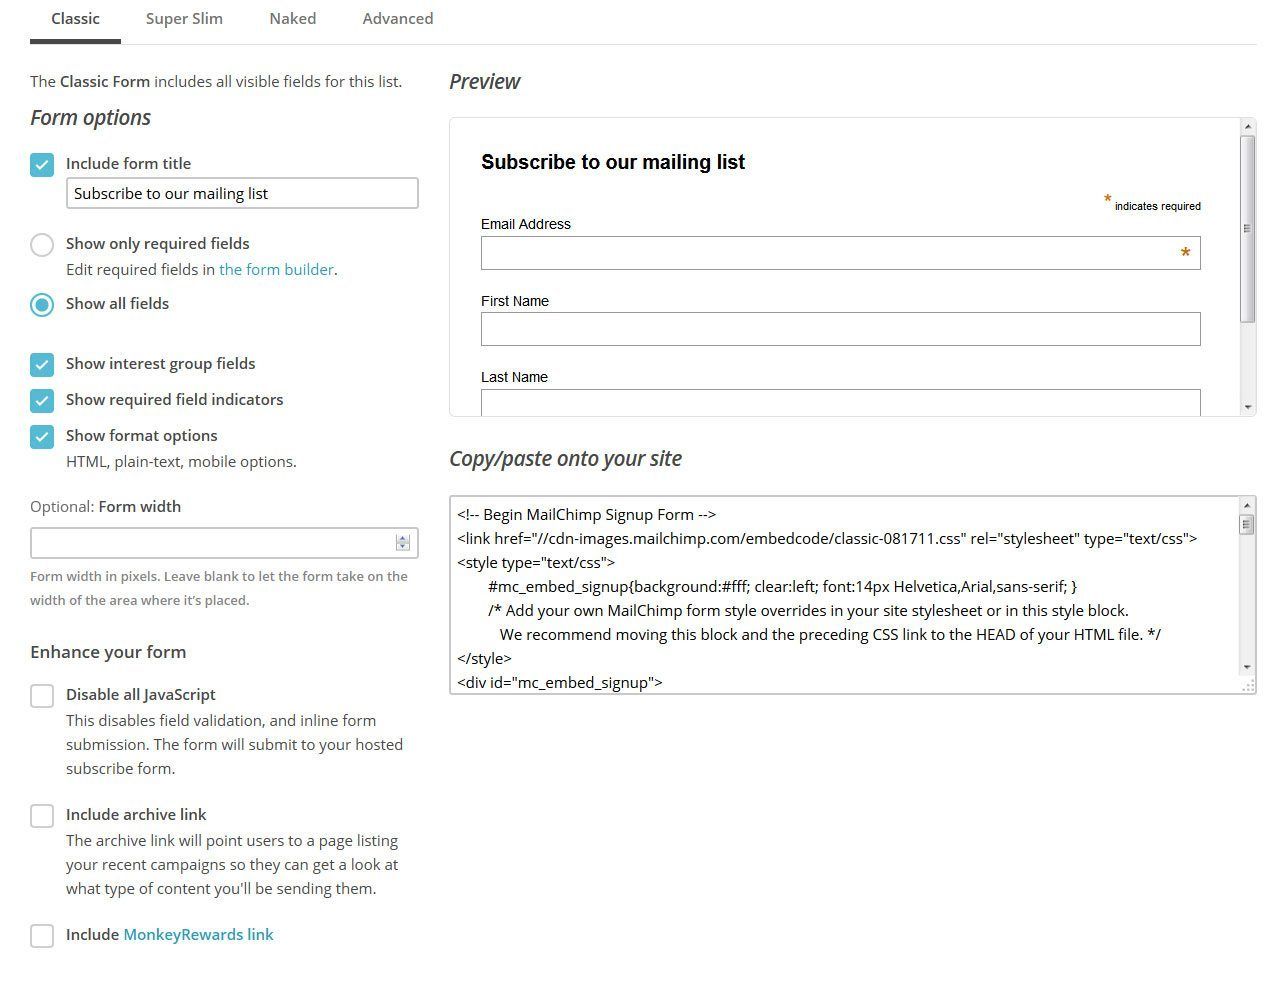Click the 'Subscribe to our mailing list' preview heading

[x=613, y=162]
